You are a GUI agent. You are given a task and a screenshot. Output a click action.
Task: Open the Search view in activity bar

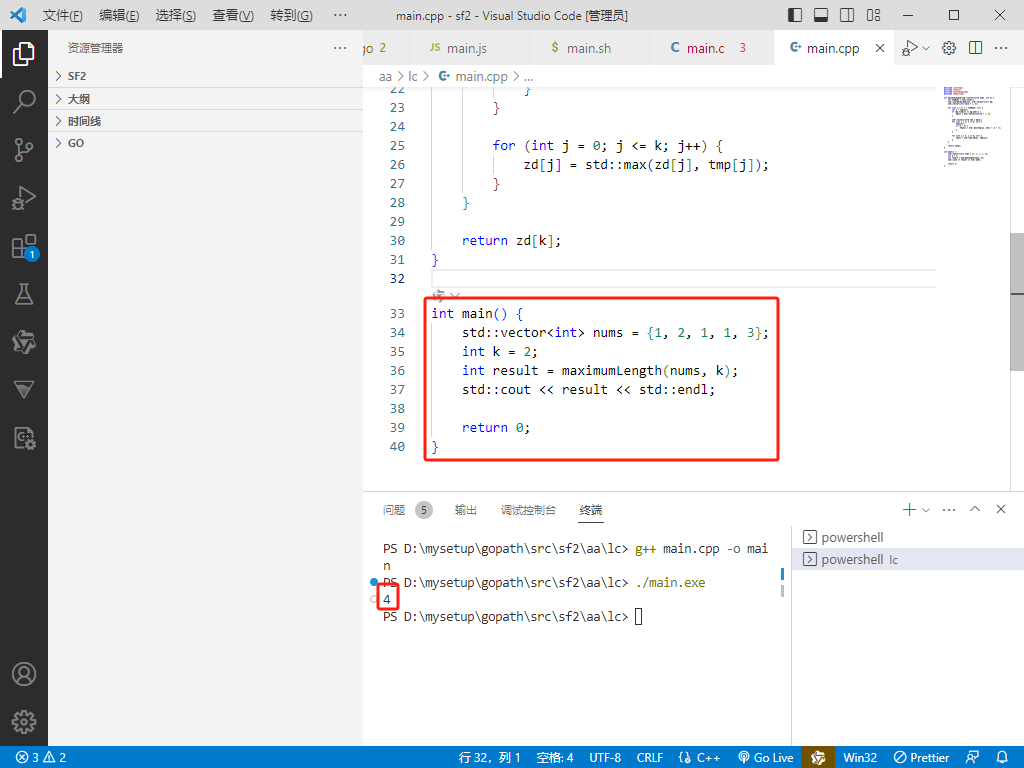pos(24,102)
